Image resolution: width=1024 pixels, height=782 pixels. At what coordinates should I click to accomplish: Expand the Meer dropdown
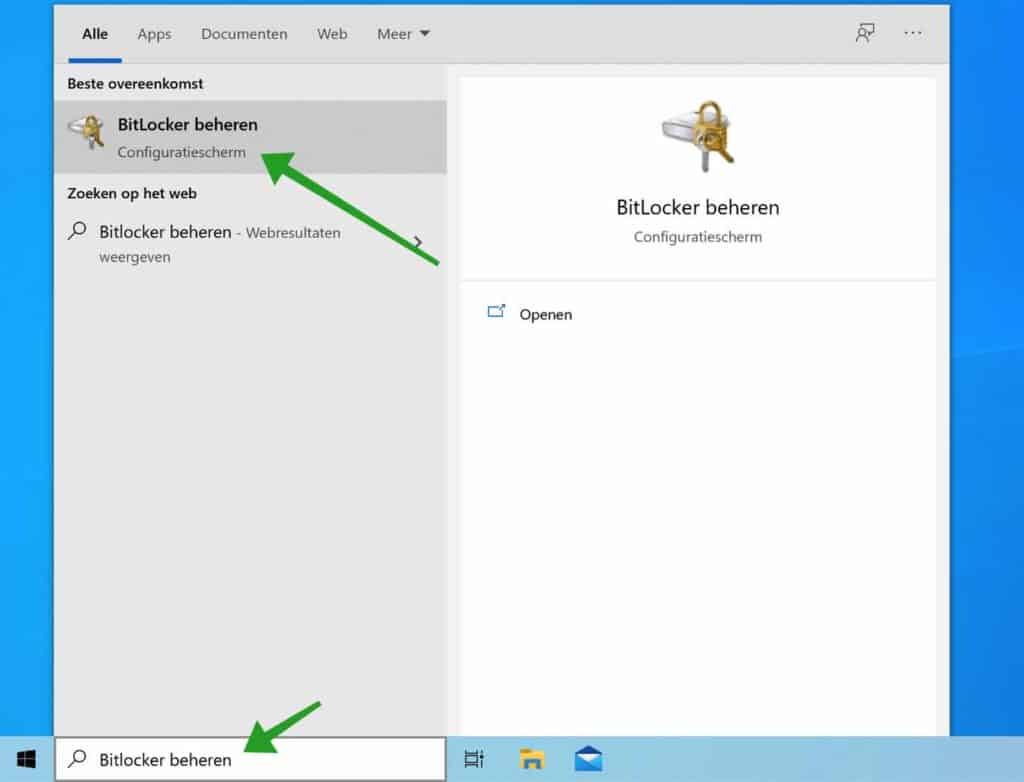tap(403, 33)
